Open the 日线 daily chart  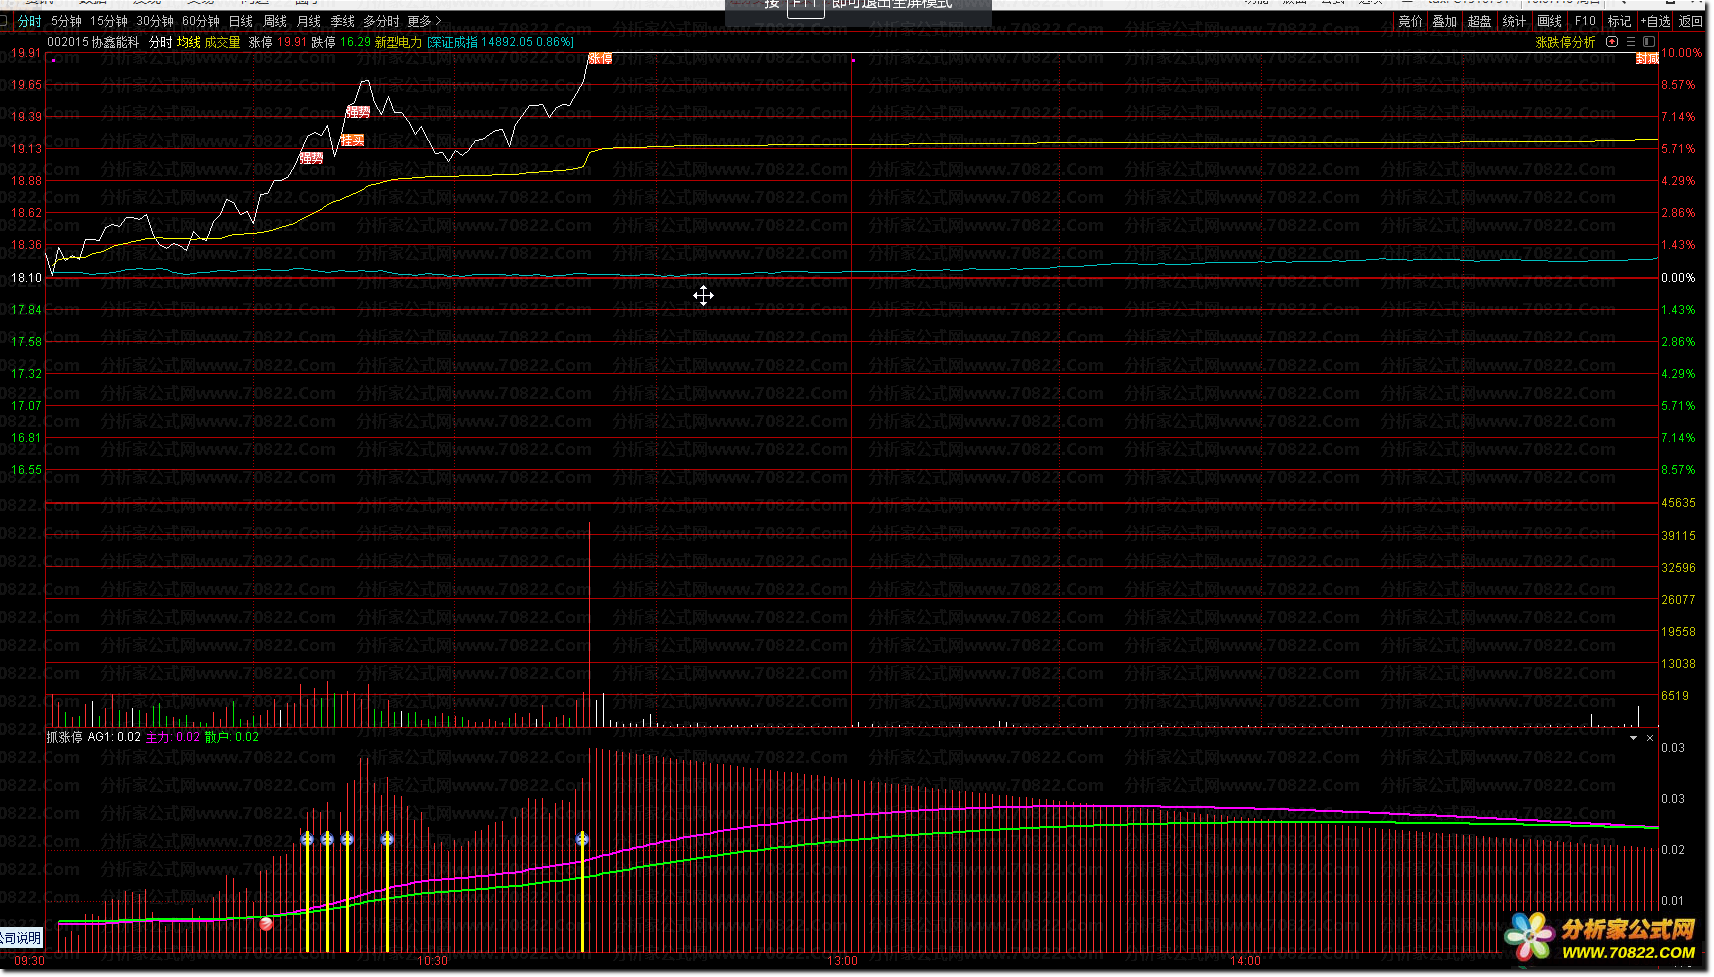(241, 21)
